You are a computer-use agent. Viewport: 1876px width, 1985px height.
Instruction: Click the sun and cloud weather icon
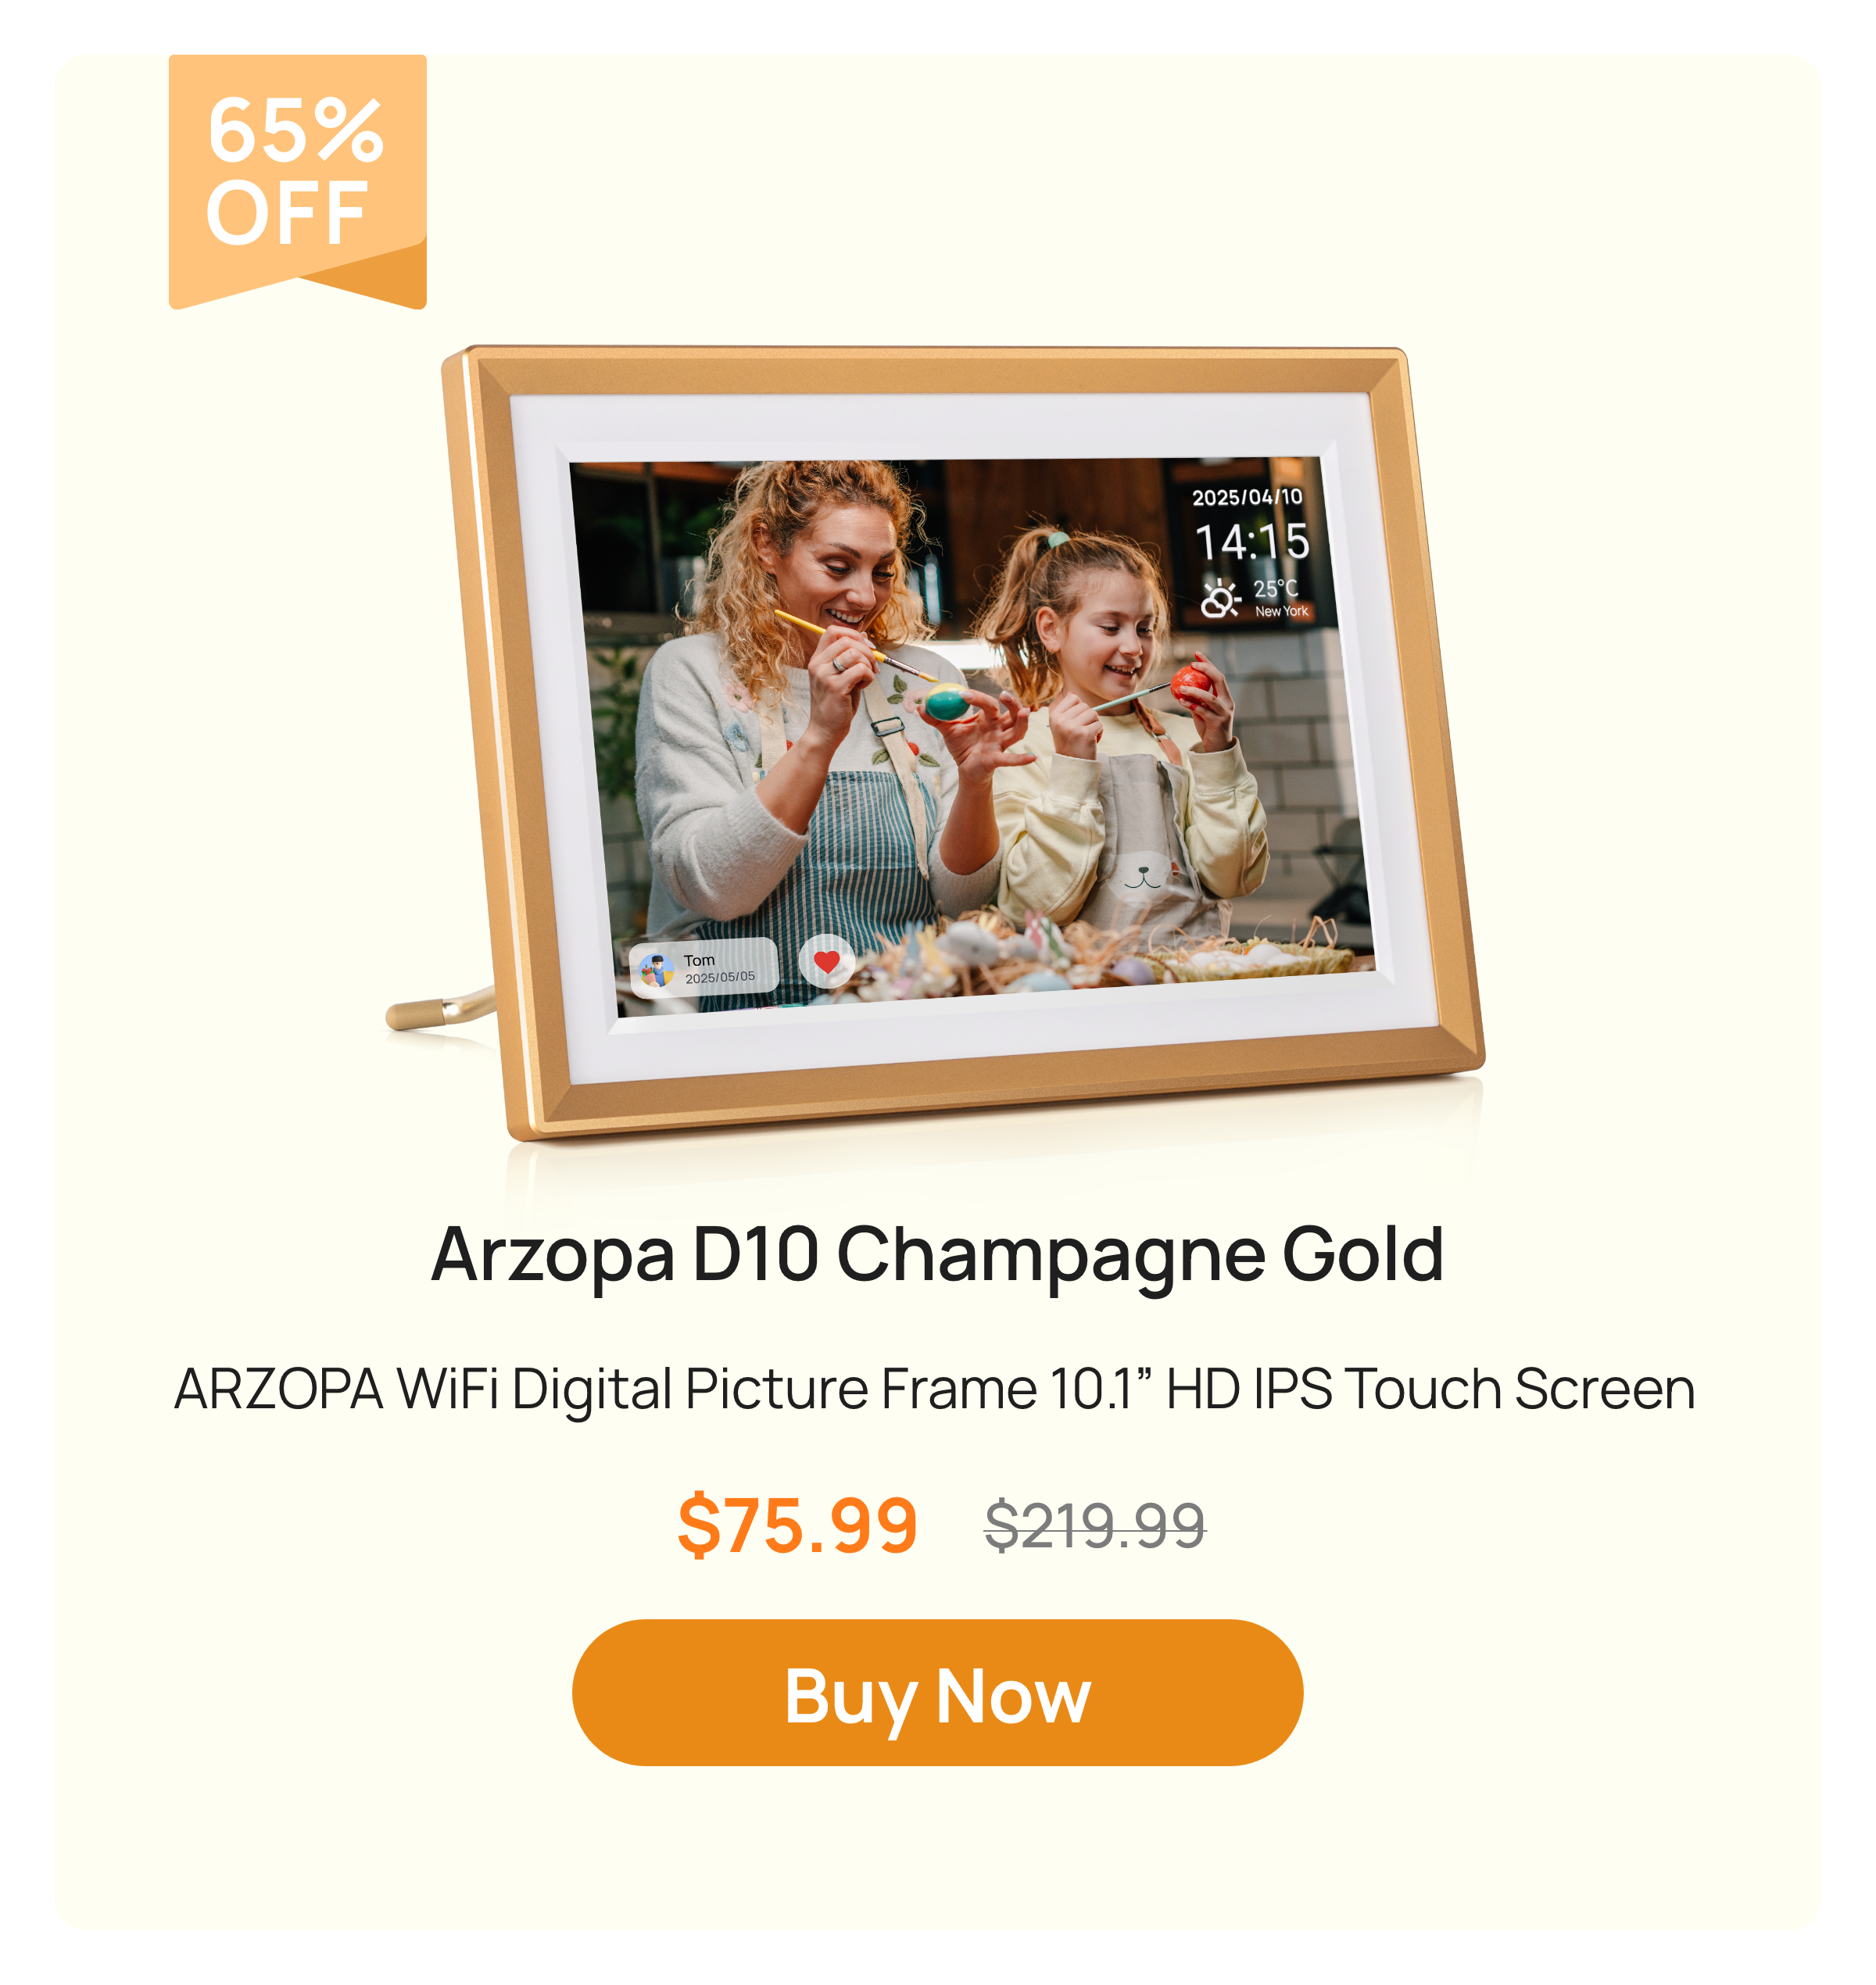[1221, 598]
